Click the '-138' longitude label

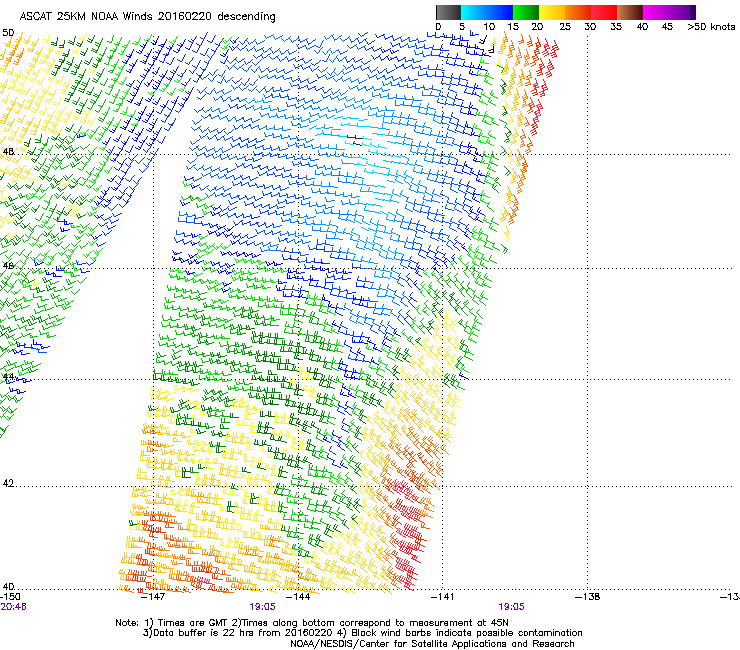[588, 597]
